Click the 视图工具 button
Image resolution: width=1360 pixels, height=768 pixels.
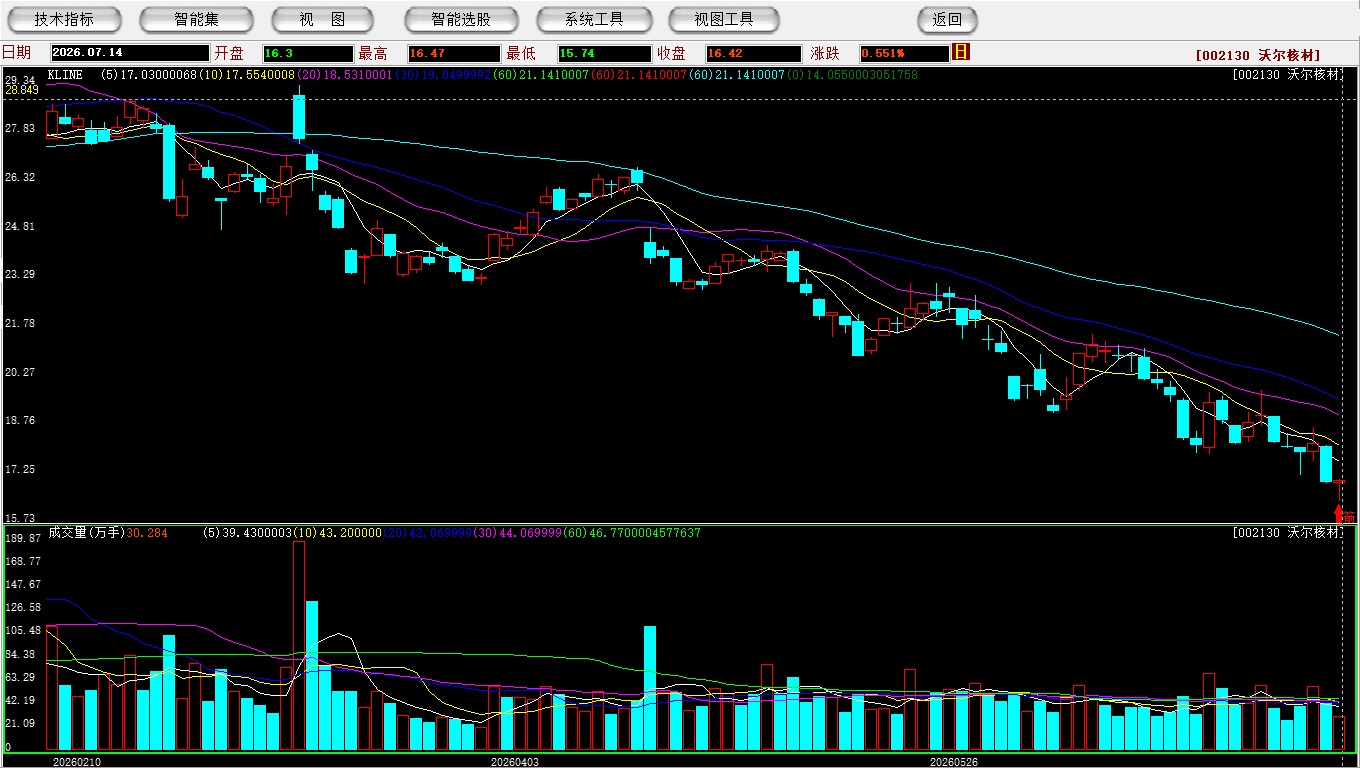point(725,19)
